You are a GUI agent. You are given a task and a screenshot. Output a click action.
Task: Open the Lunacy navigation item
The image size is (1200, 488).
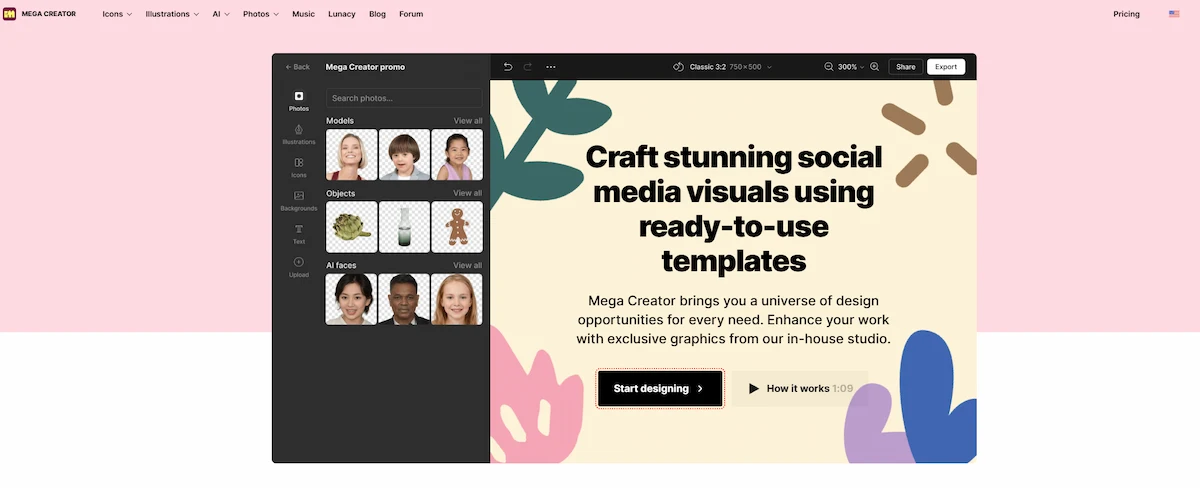pos(342,14)
